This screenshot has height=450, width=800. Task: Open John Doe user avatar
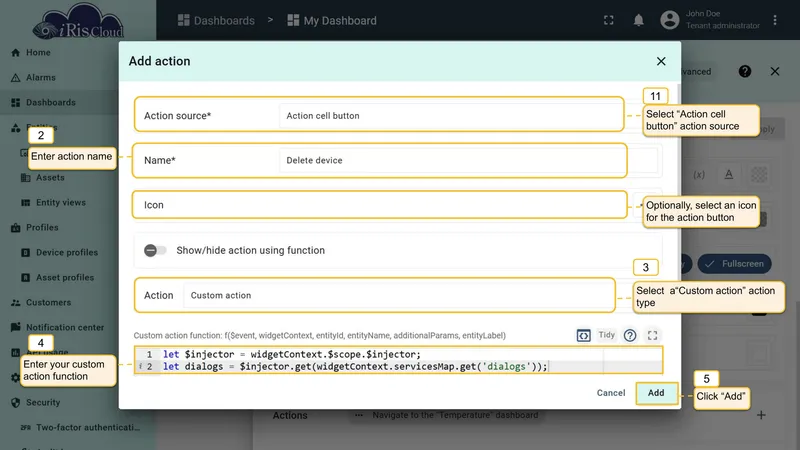click(x=669, y=20)
